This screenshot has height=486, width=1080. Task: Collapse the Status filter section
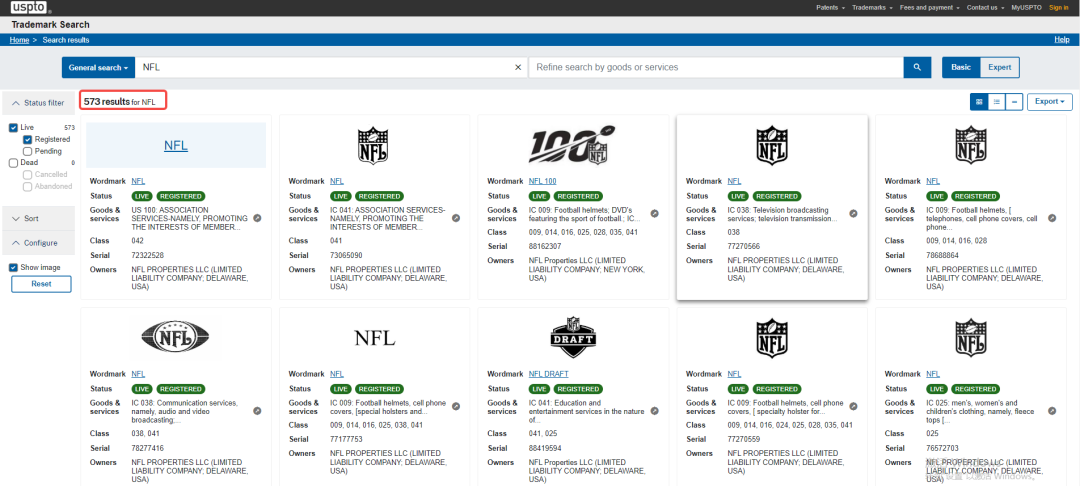point(39,103)
